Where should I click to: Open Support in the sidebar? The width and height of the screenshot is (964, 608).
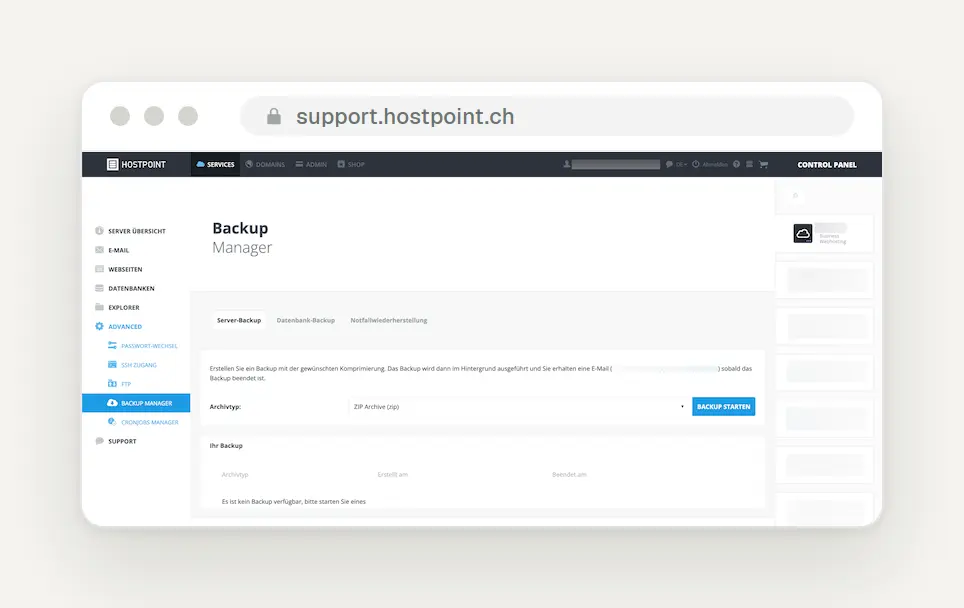click(x=116, y=441)
